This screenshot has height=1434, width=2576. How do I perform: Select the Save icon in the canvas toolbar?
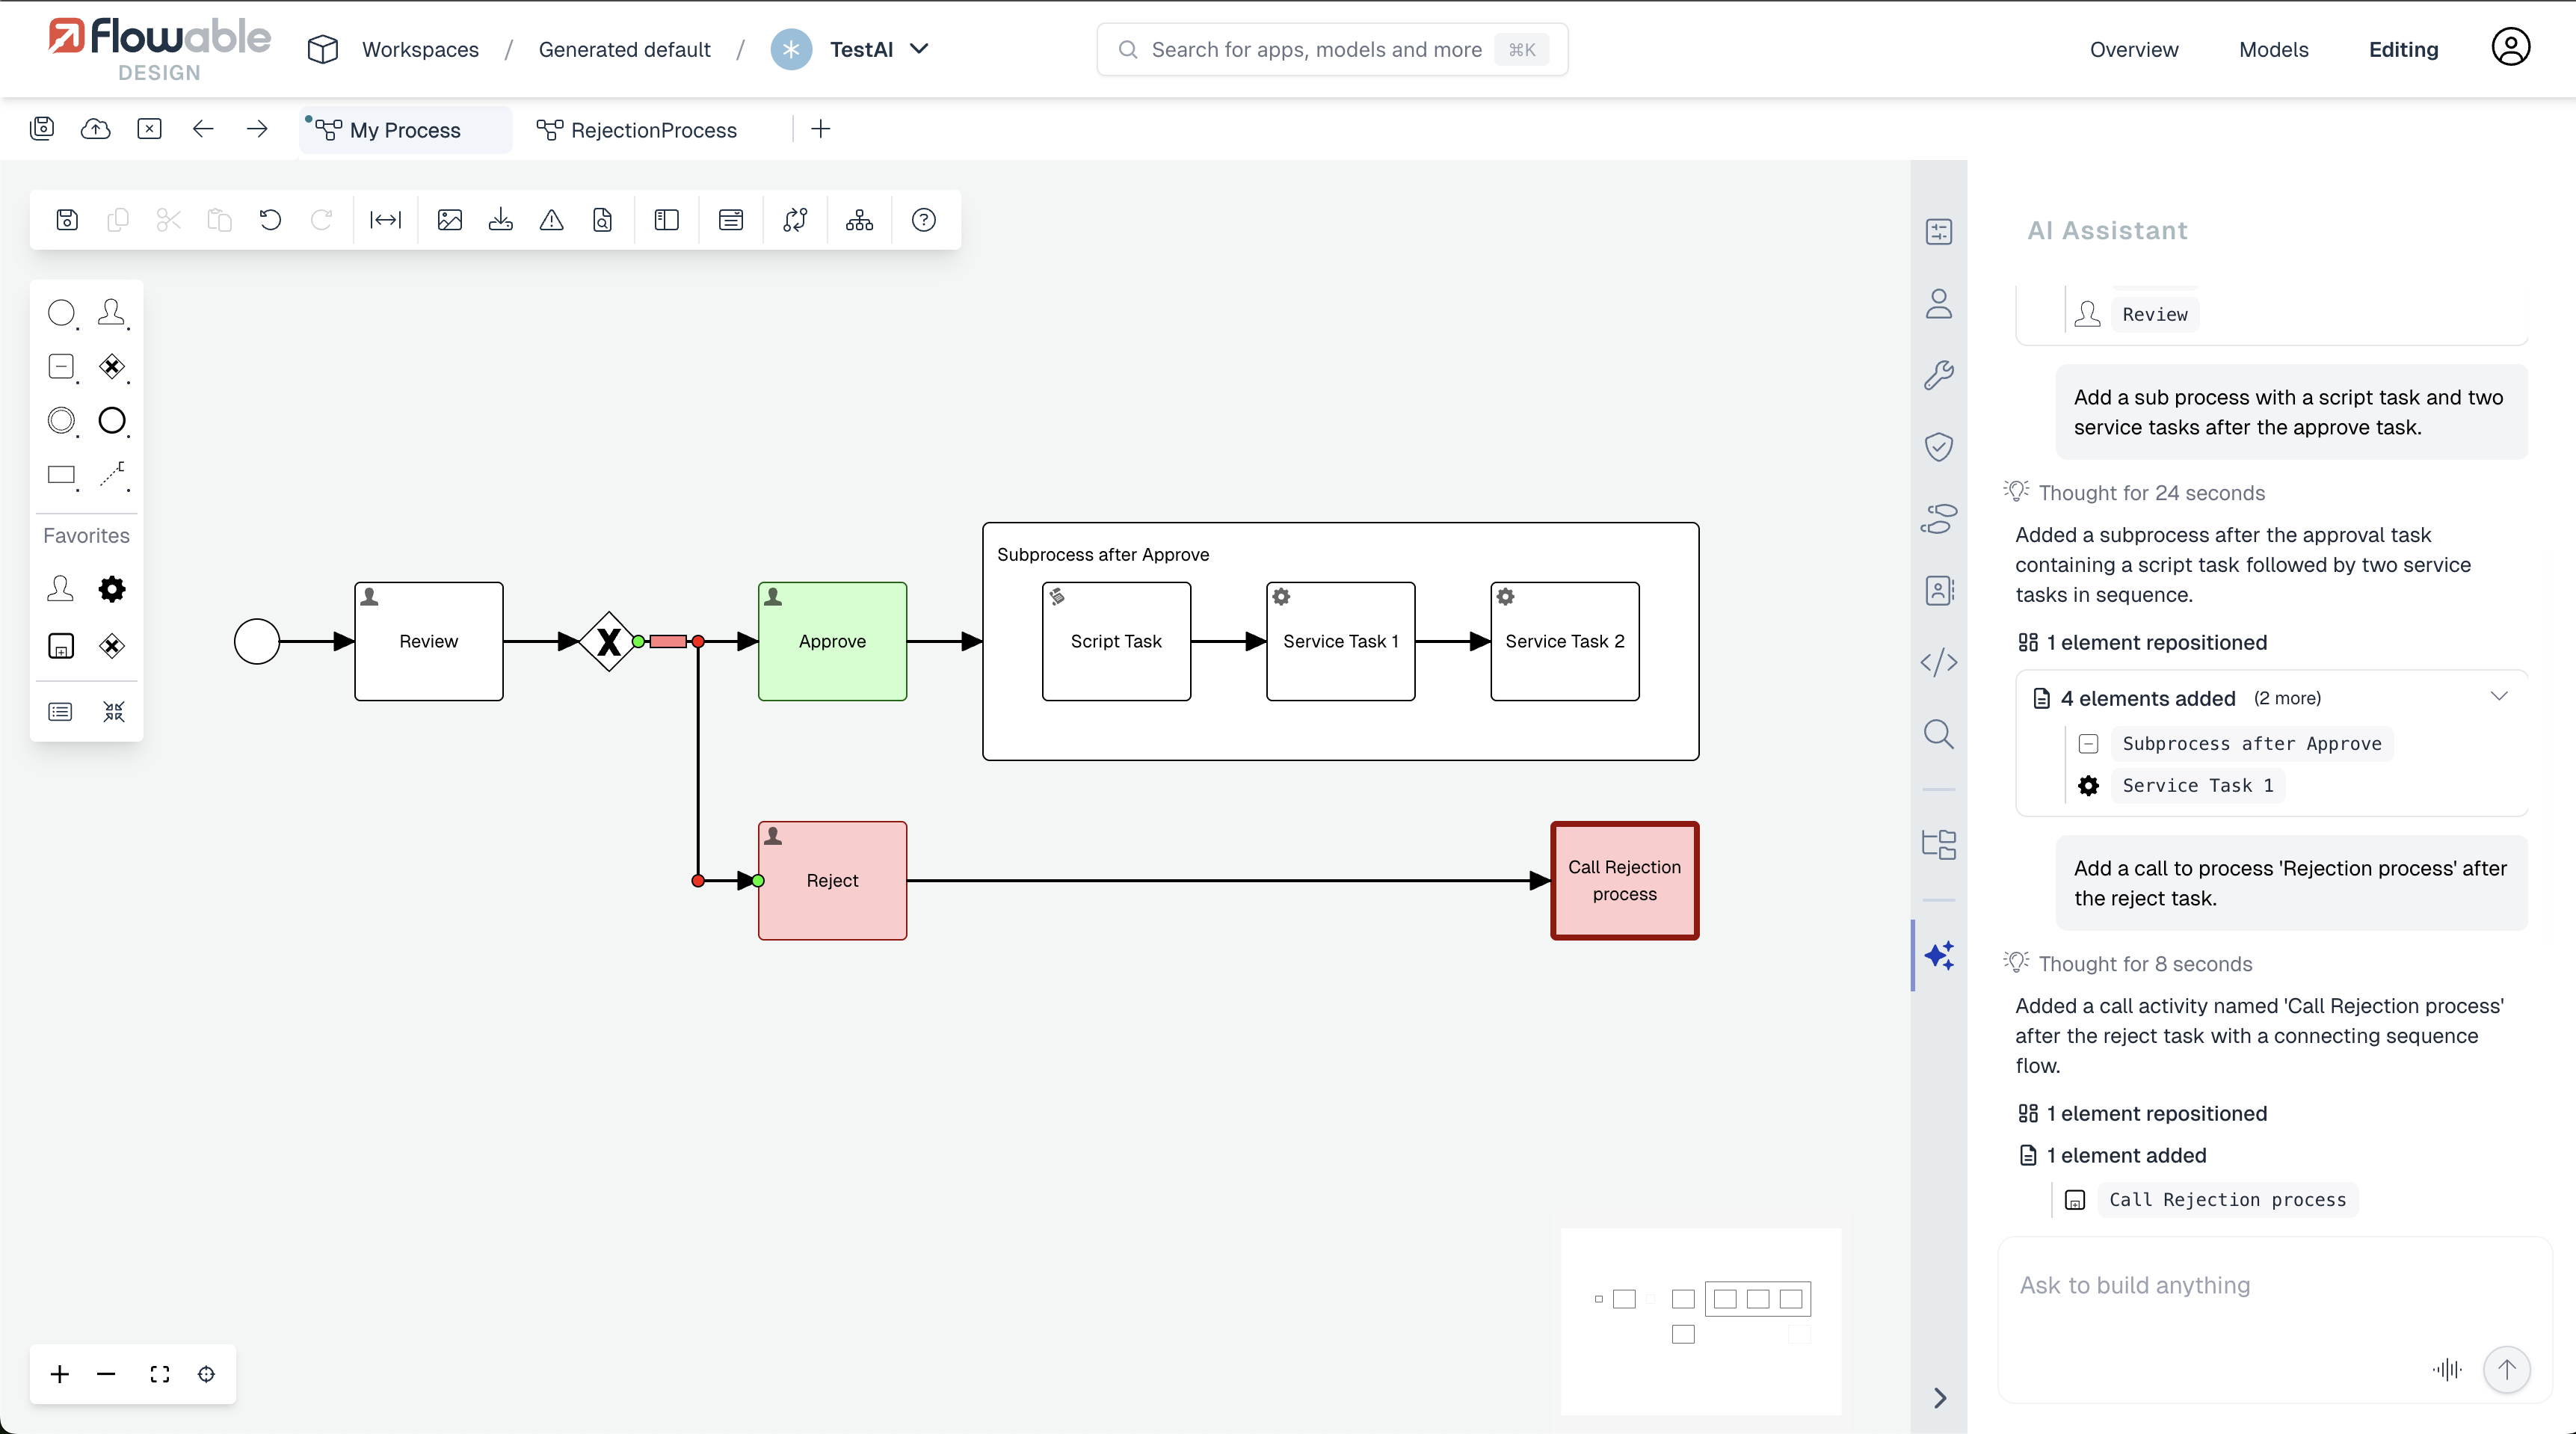(x=66, y=220)
